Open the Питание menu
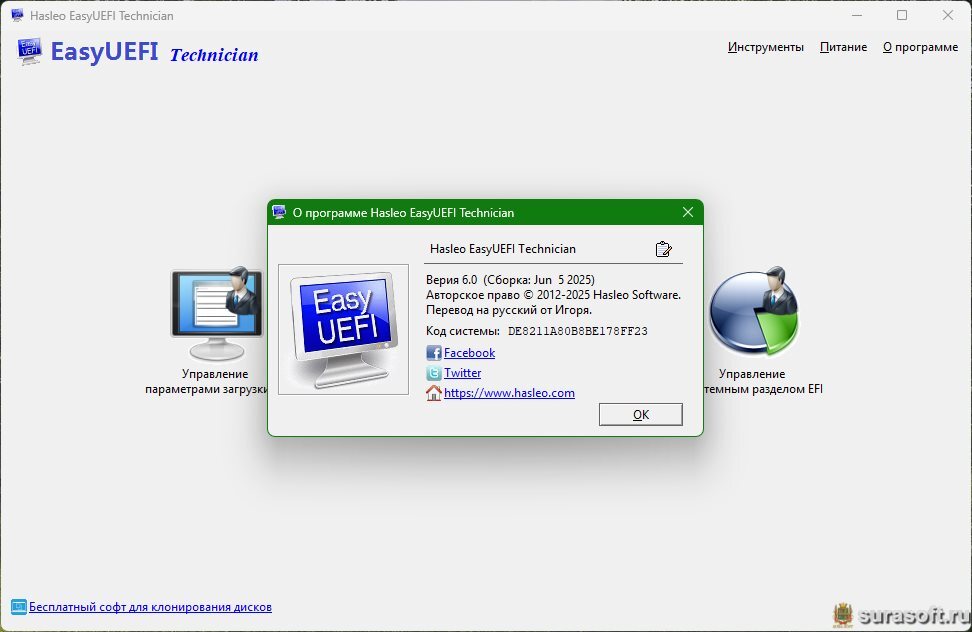972x632 pixels. coord(843,47)
